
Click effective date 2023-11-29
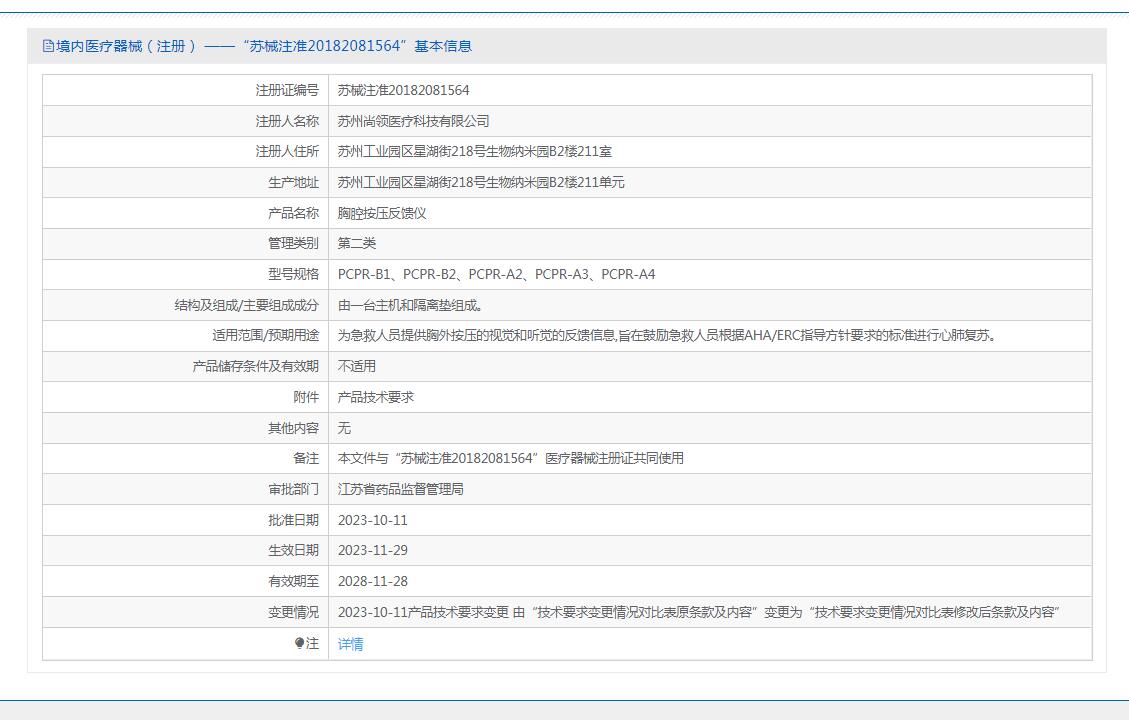click(x=372, y=551)
